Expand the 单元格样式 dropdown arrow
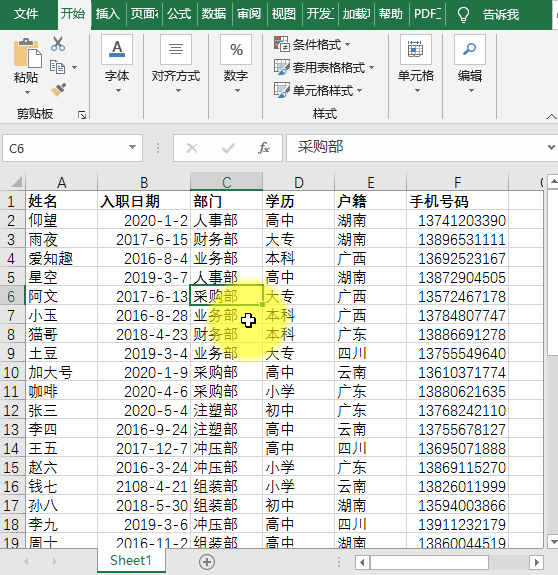The height and width of the screenshot is (575, 558). [359, 91]
